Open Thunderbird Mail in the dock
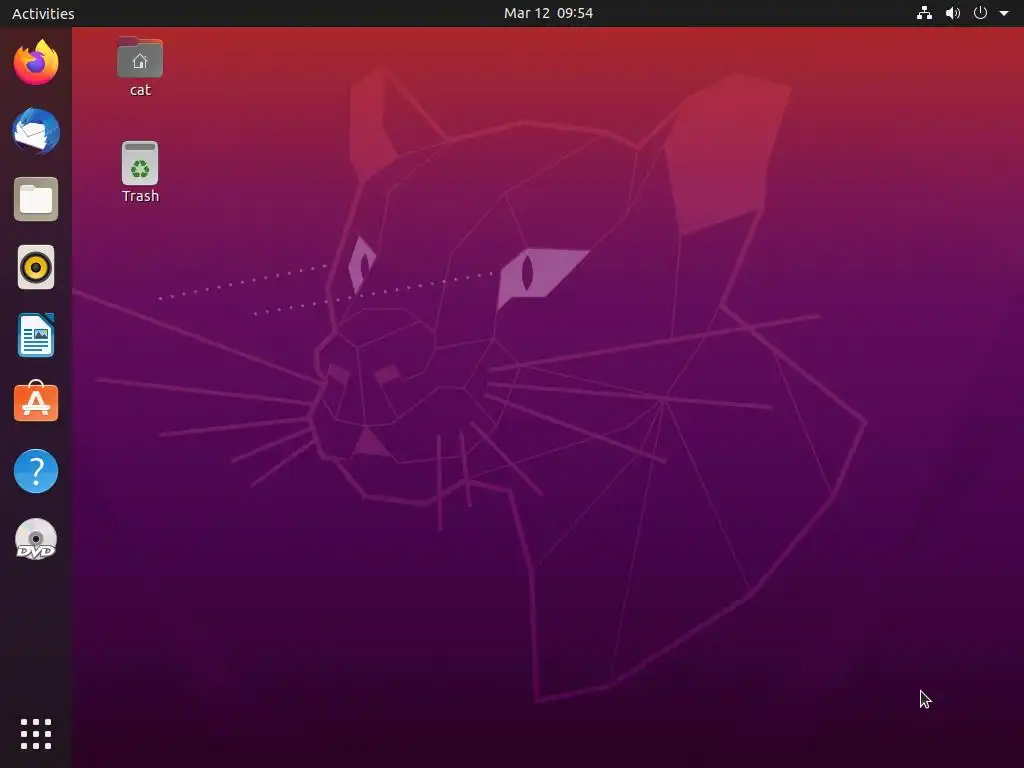Screen dimensions: 1024x768 coord(36,131)
